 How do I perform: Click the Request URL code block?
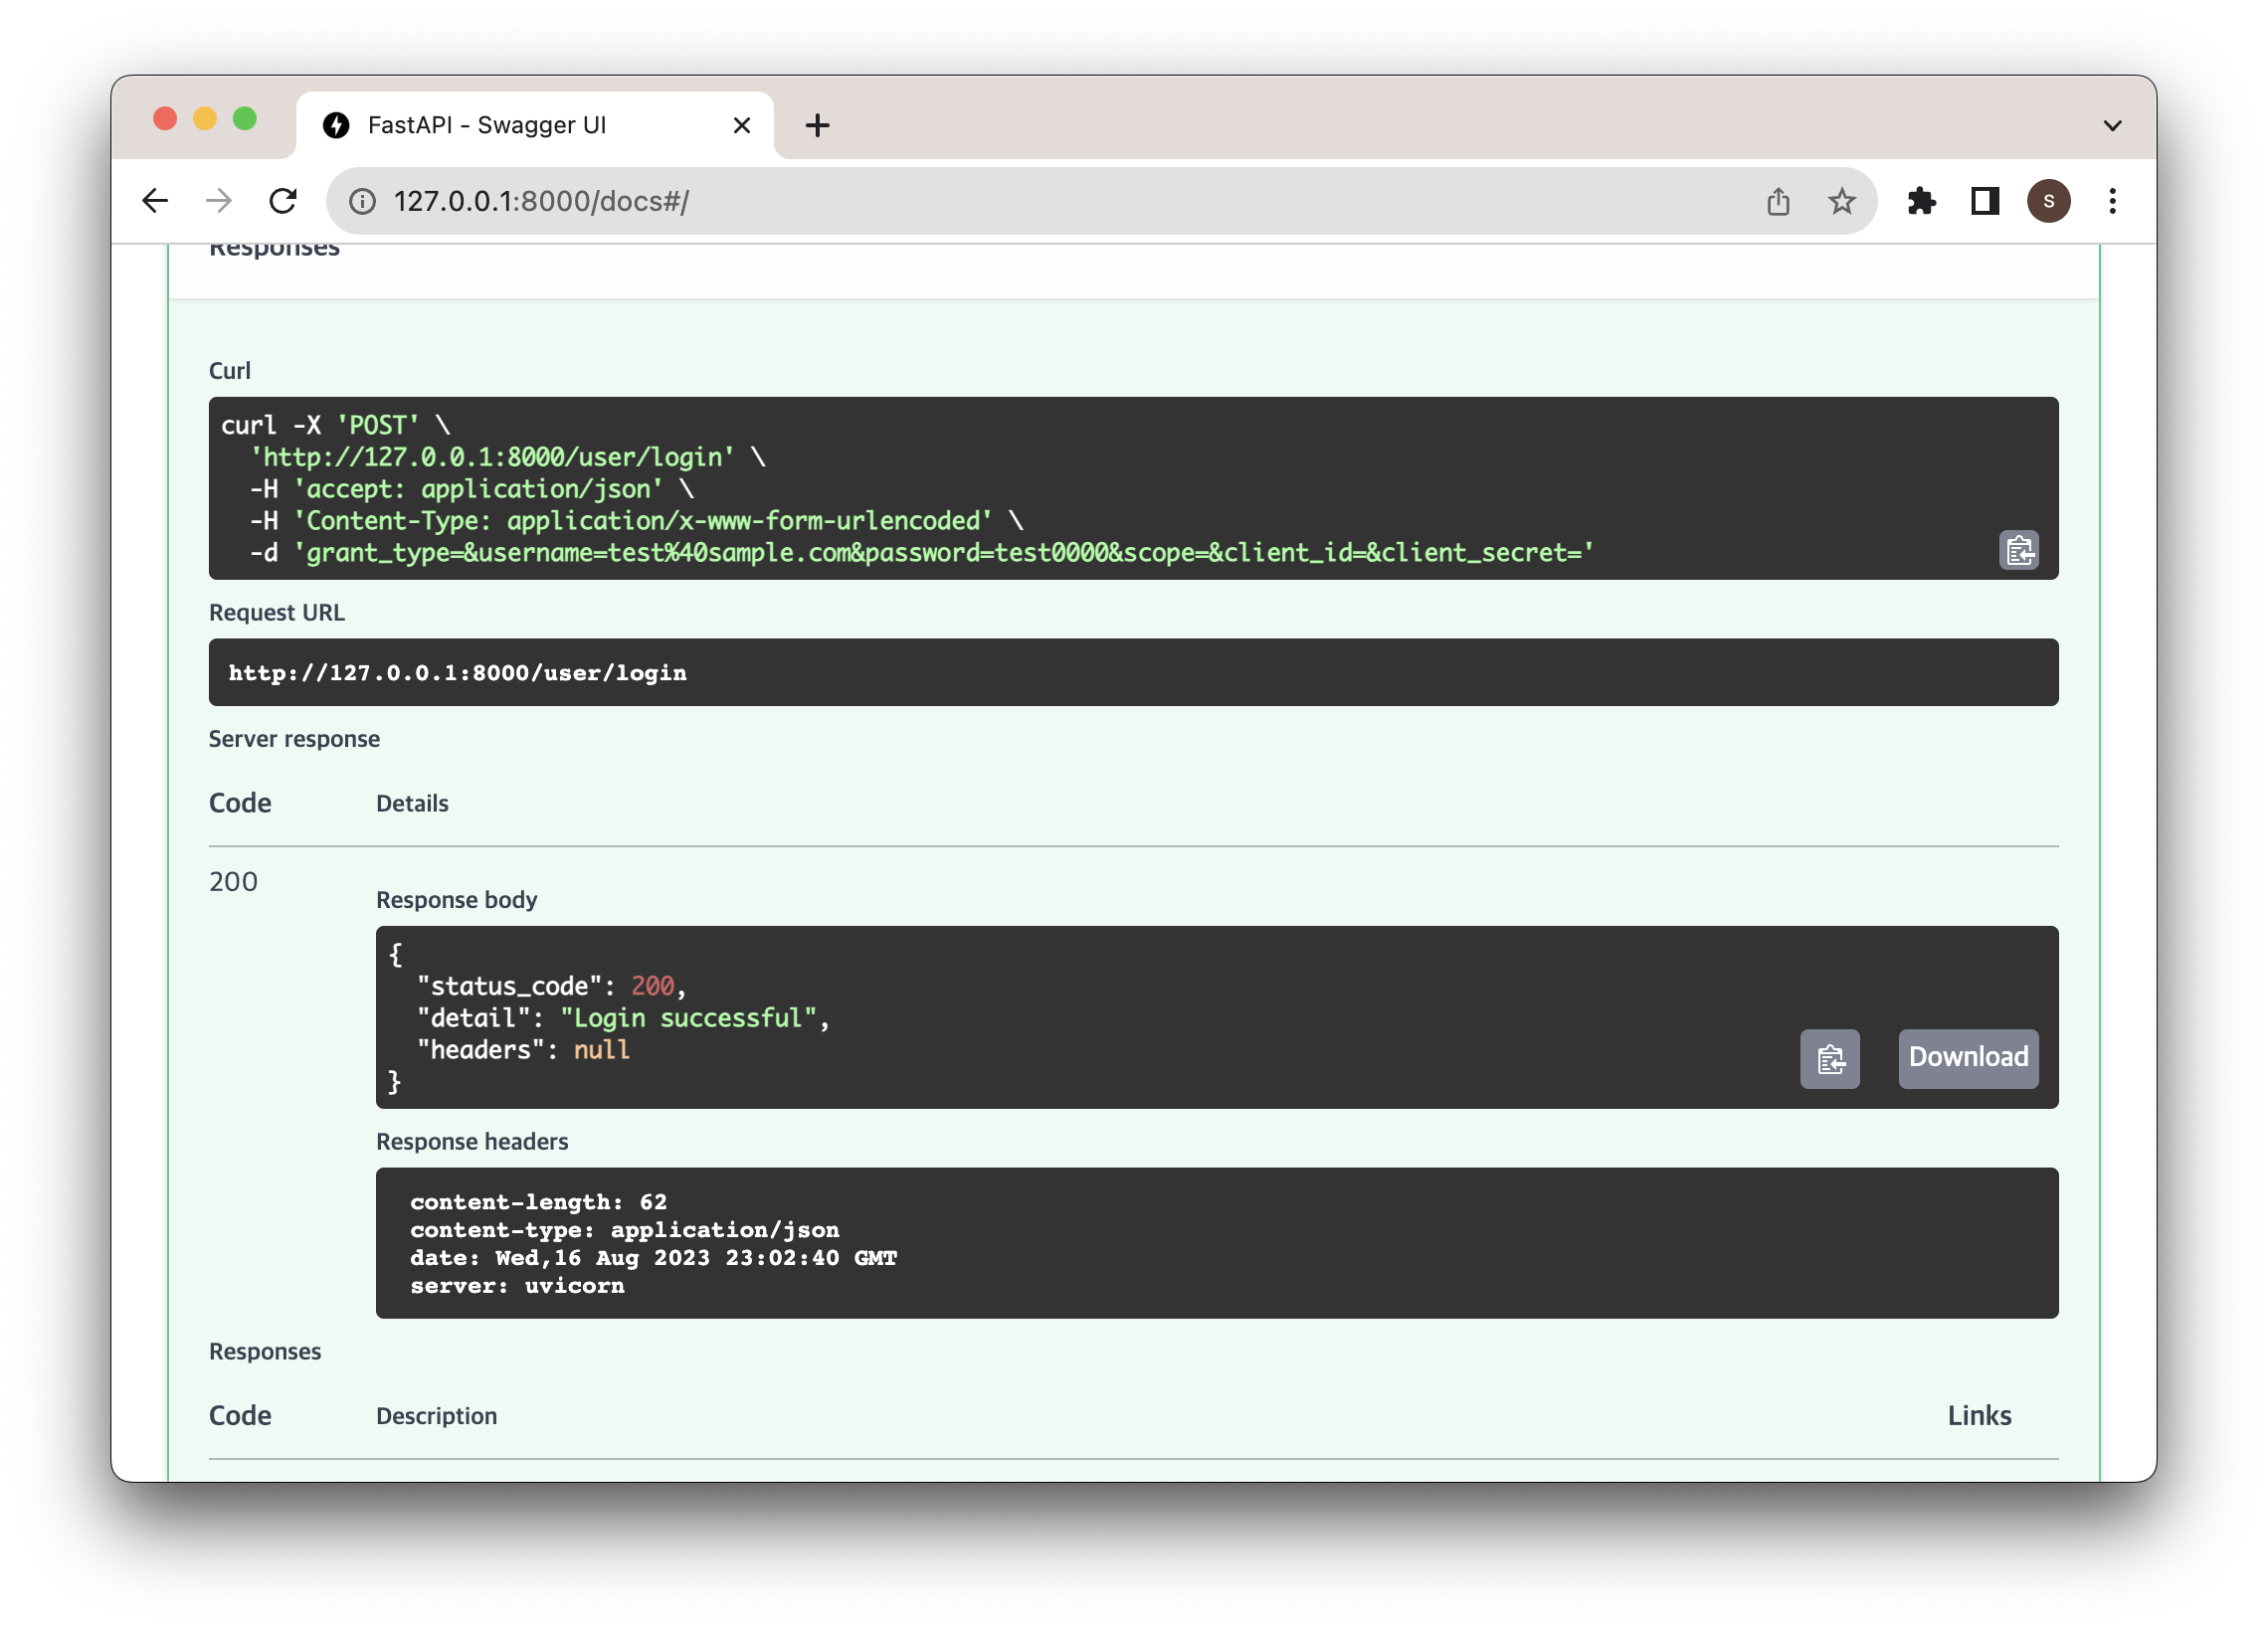coord(1132,672)
